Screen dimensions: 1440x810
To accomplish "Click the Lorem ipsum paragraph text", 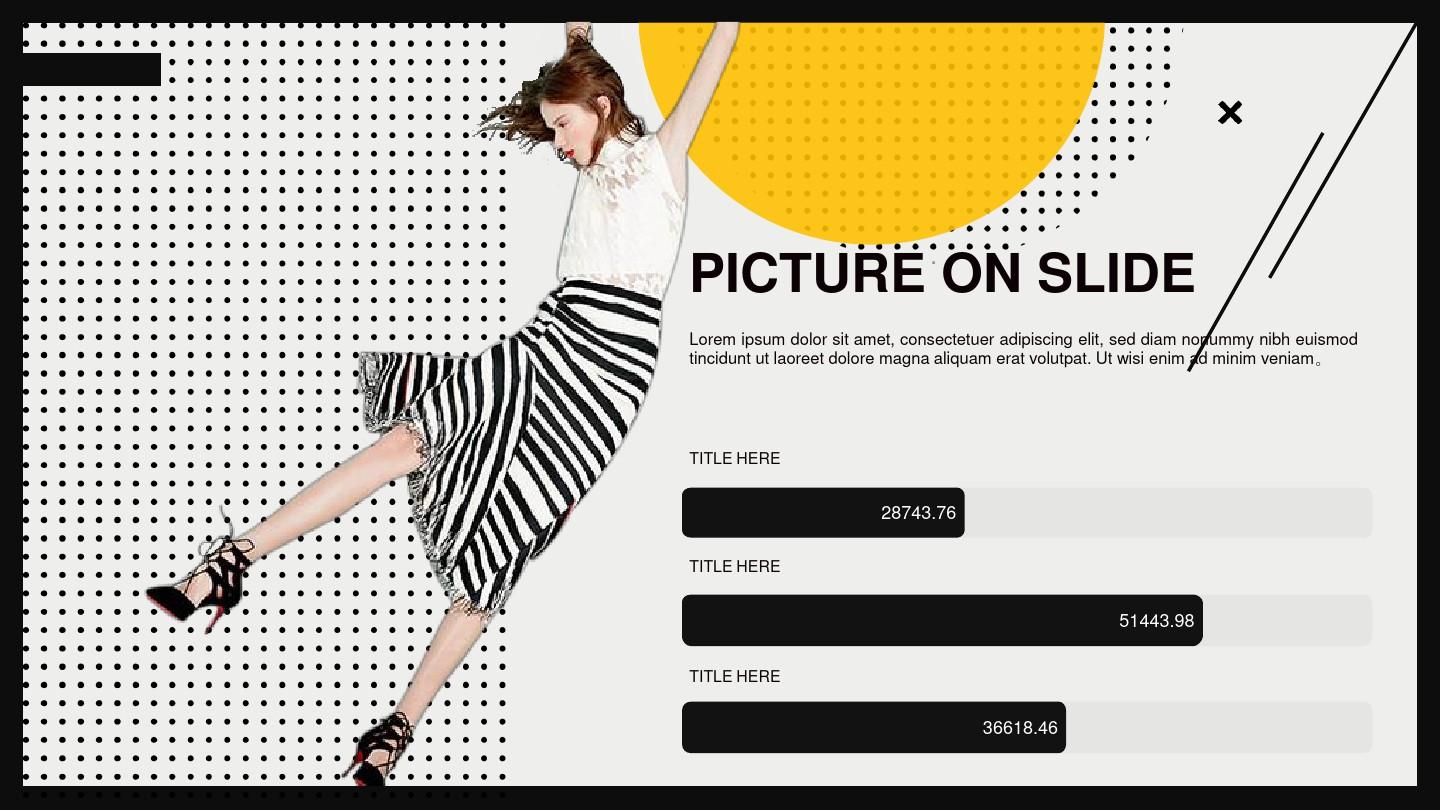I will pyautogui.click(x=1023, y=349).
